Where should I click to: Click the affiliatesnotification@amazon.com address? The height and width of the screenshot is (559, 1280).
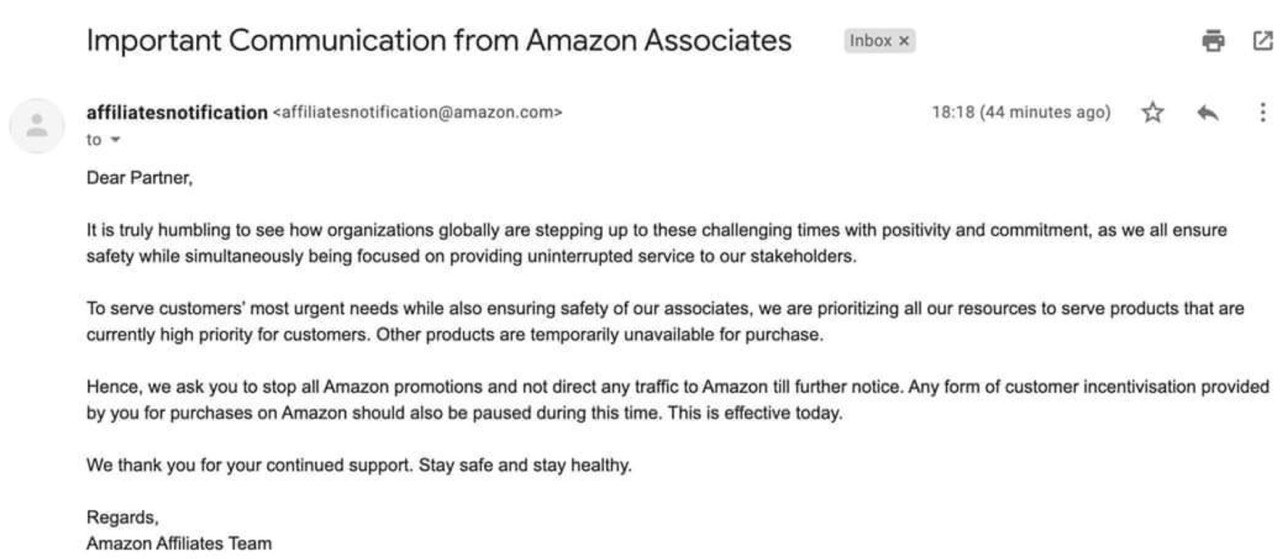point(417,112)
